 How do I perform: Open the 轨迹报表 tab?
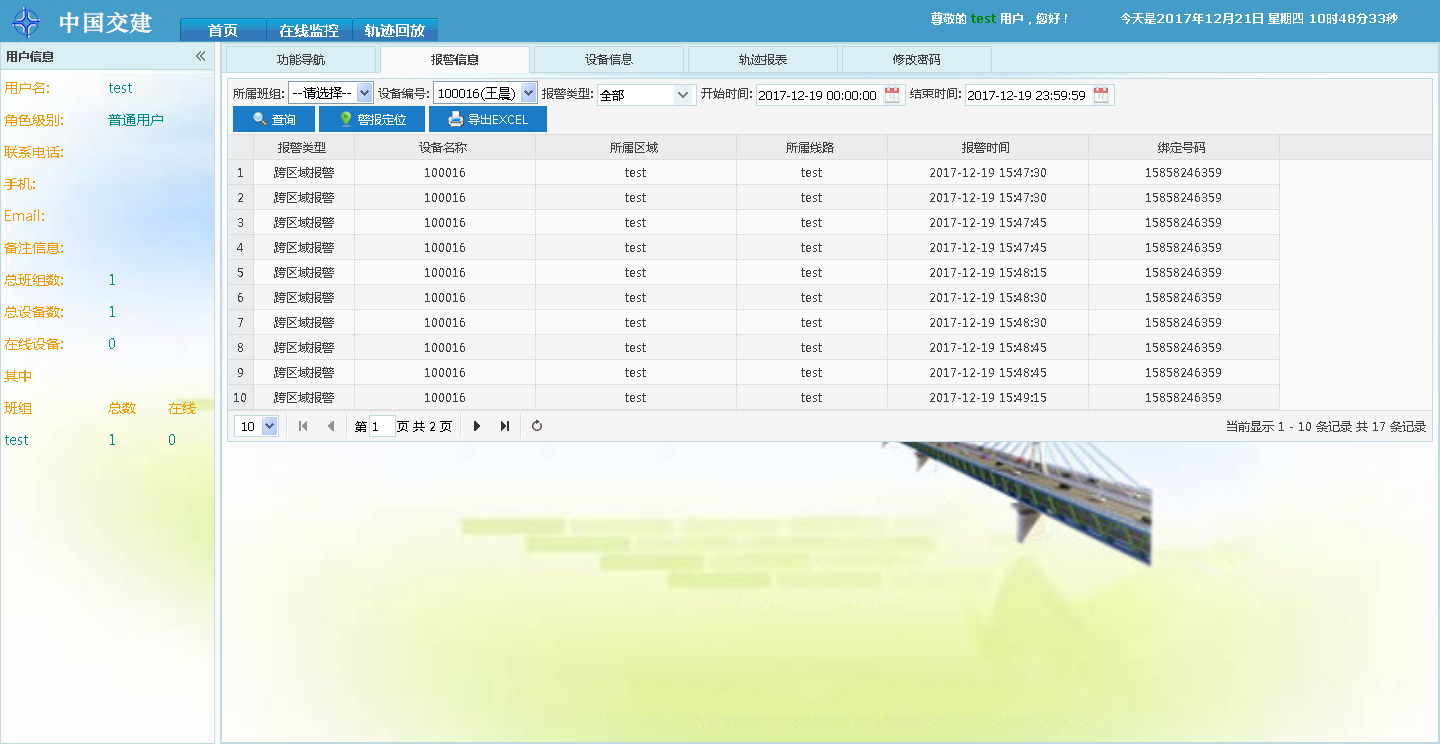(763, 59)
